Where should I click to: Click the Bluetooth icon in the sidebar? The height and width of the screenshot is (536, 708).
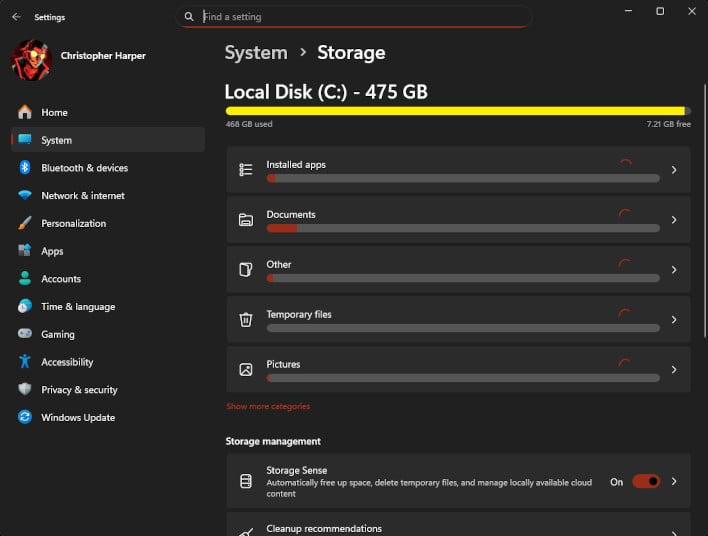(x=25, y=168)
